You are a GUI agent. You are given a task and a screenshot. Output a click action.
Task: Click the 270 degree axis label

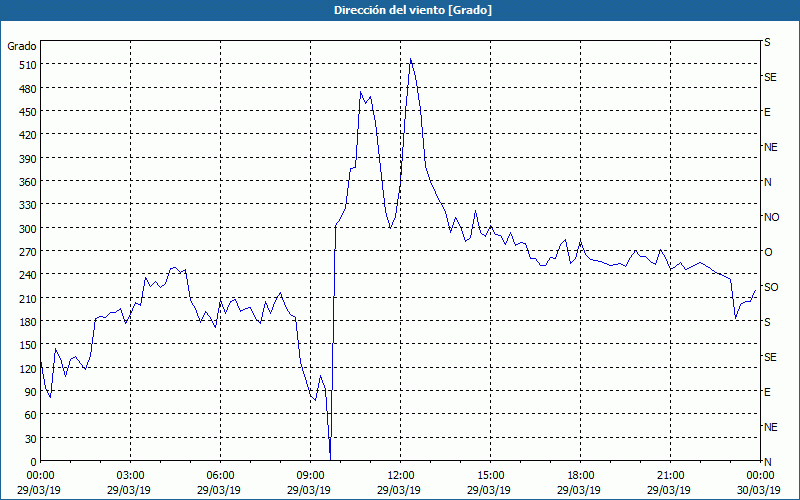[x=28, y=252]
